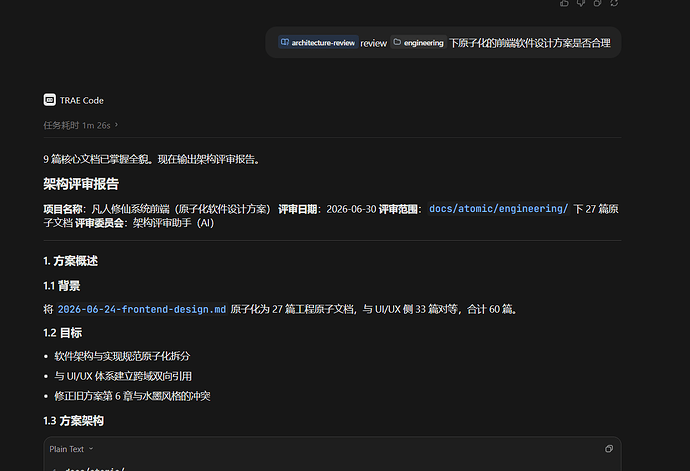Click the regenerate response icon

click(x=614, y=3)
